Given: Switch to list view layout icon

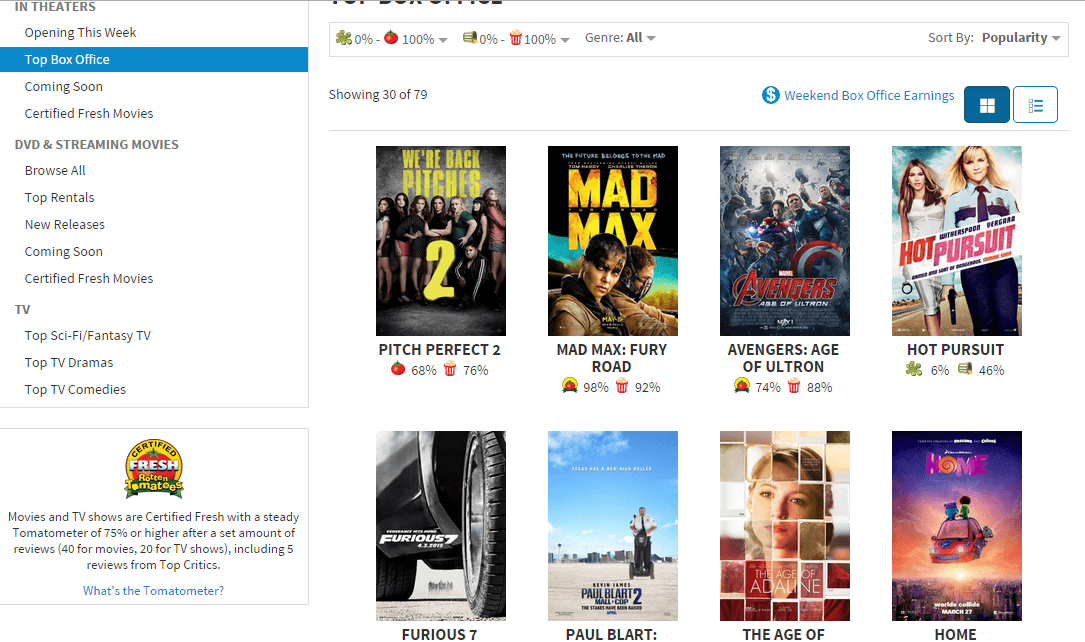Looking at the screenshot, I should pyautogui.click(x=1035, y=105).
